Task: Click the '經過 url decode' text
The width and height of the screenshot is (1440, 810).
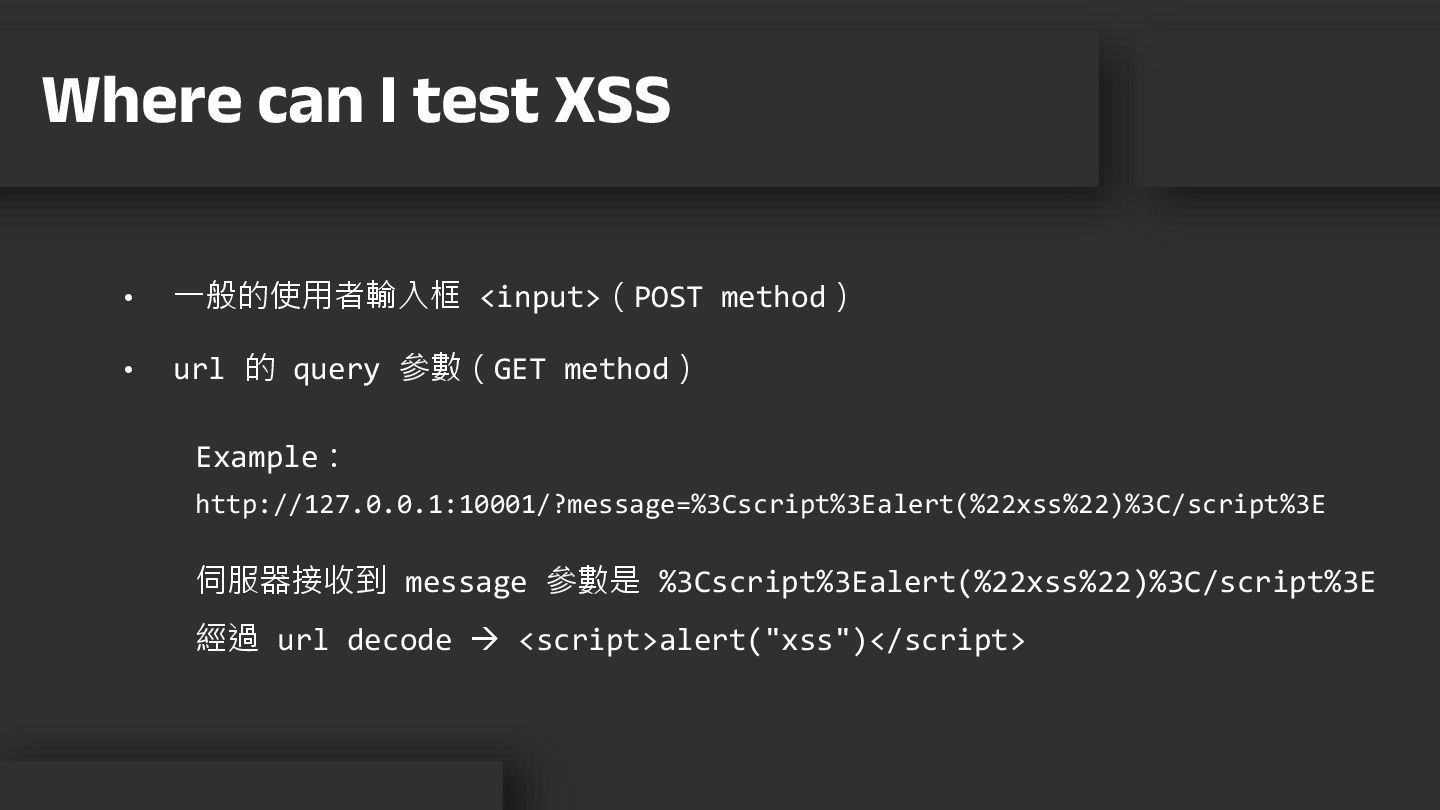Action: (x=324, y=639)
